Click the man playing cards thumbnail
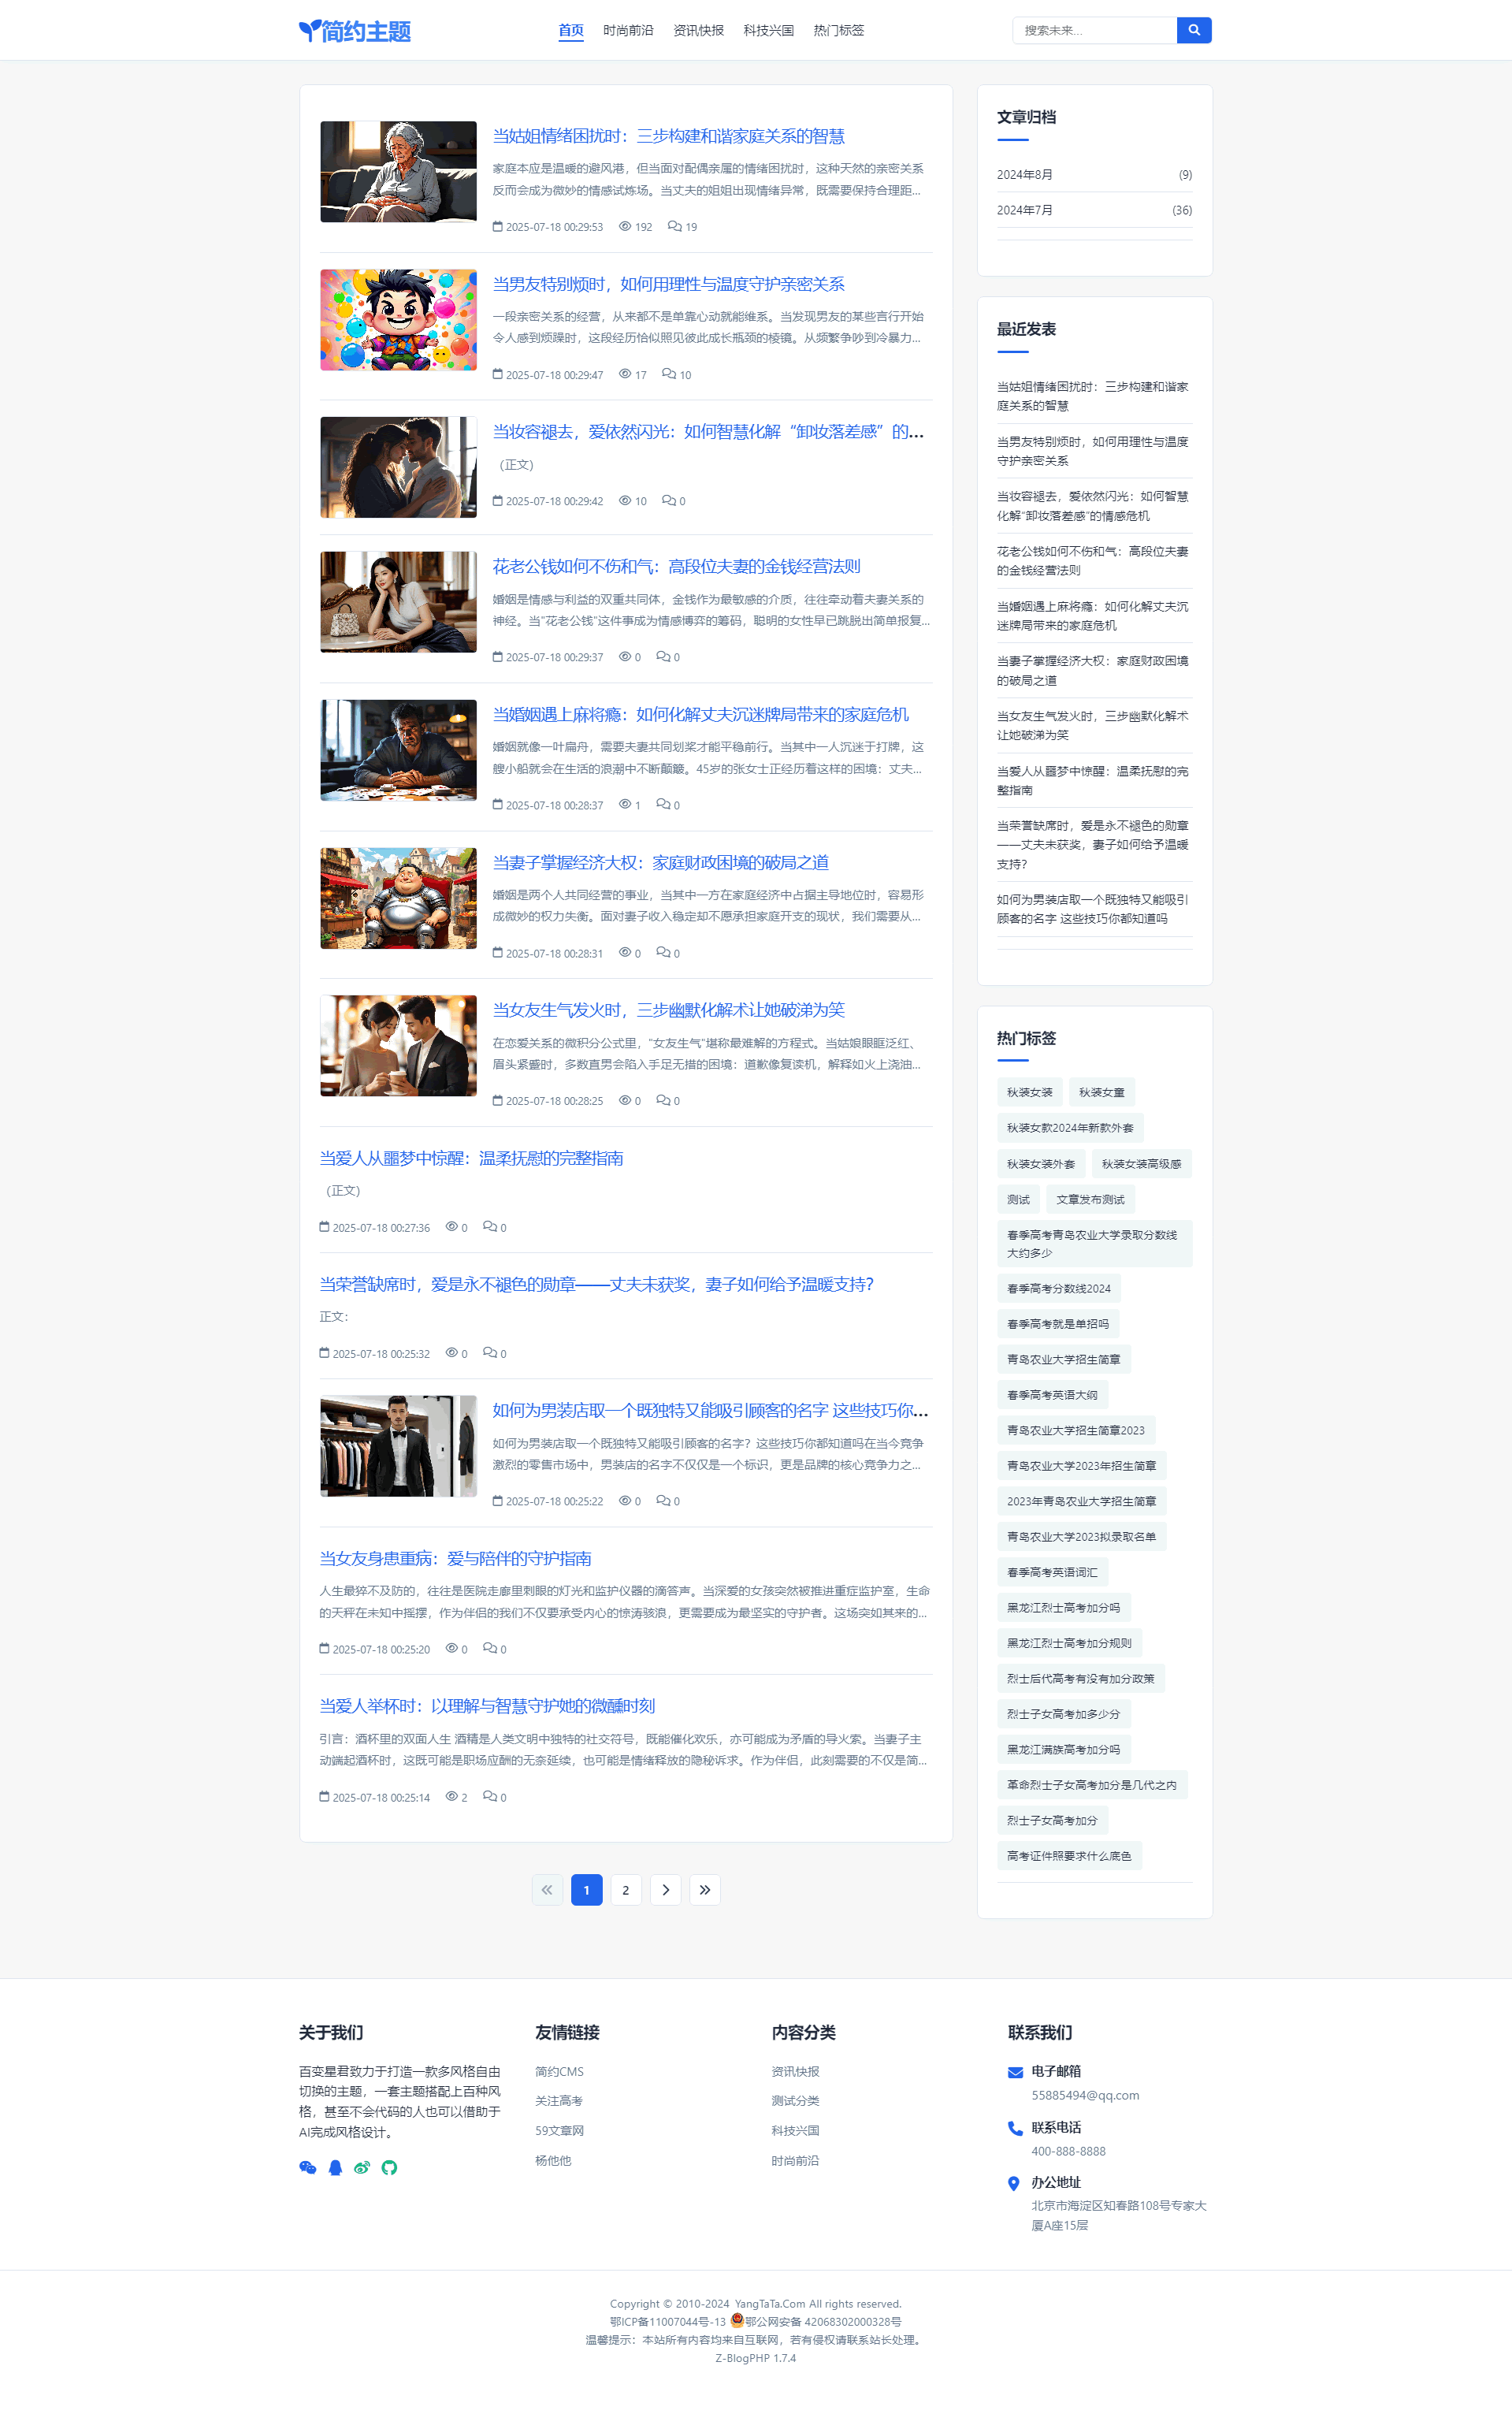The height and width of the screenshot is (2414, 1512). [398, 750]
